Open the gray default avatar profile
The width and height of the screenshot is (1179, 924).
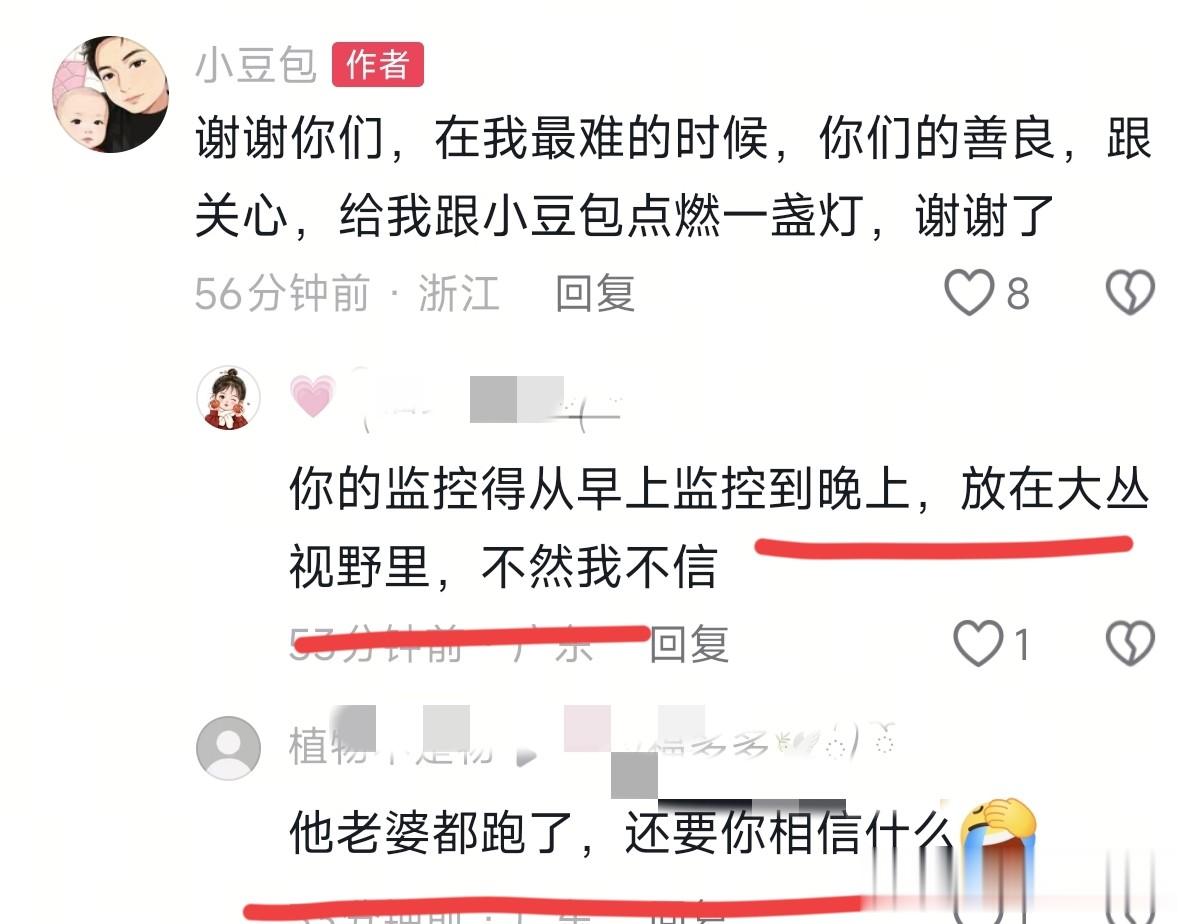pos(229,748)
